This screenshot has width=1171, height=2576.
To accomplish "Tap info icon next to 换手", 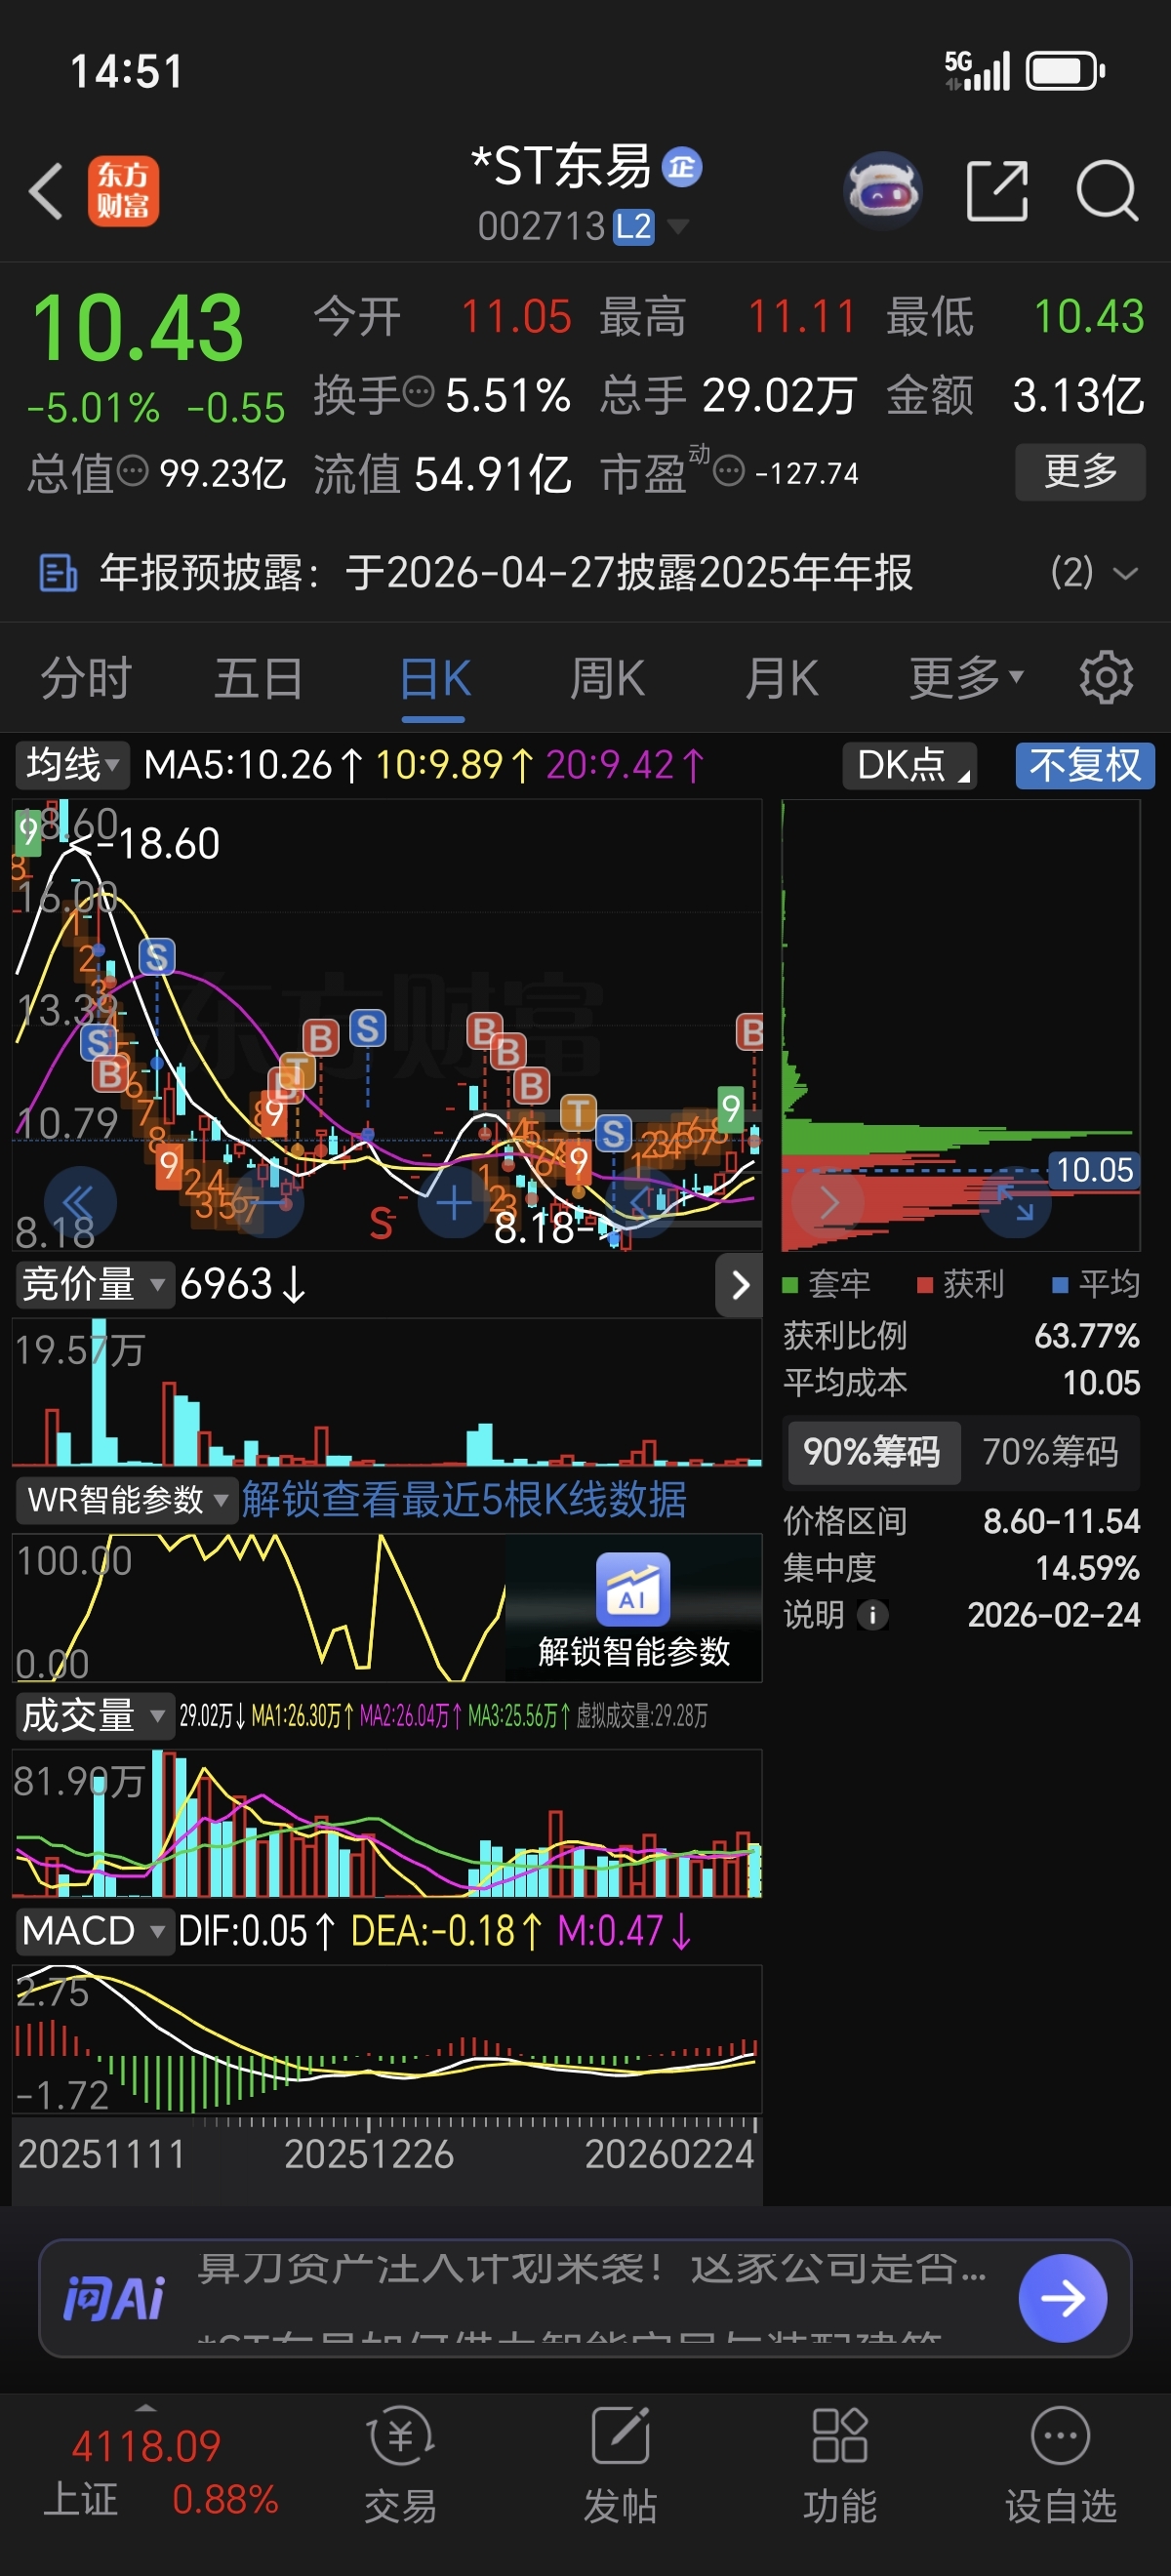I will (418, 391).
